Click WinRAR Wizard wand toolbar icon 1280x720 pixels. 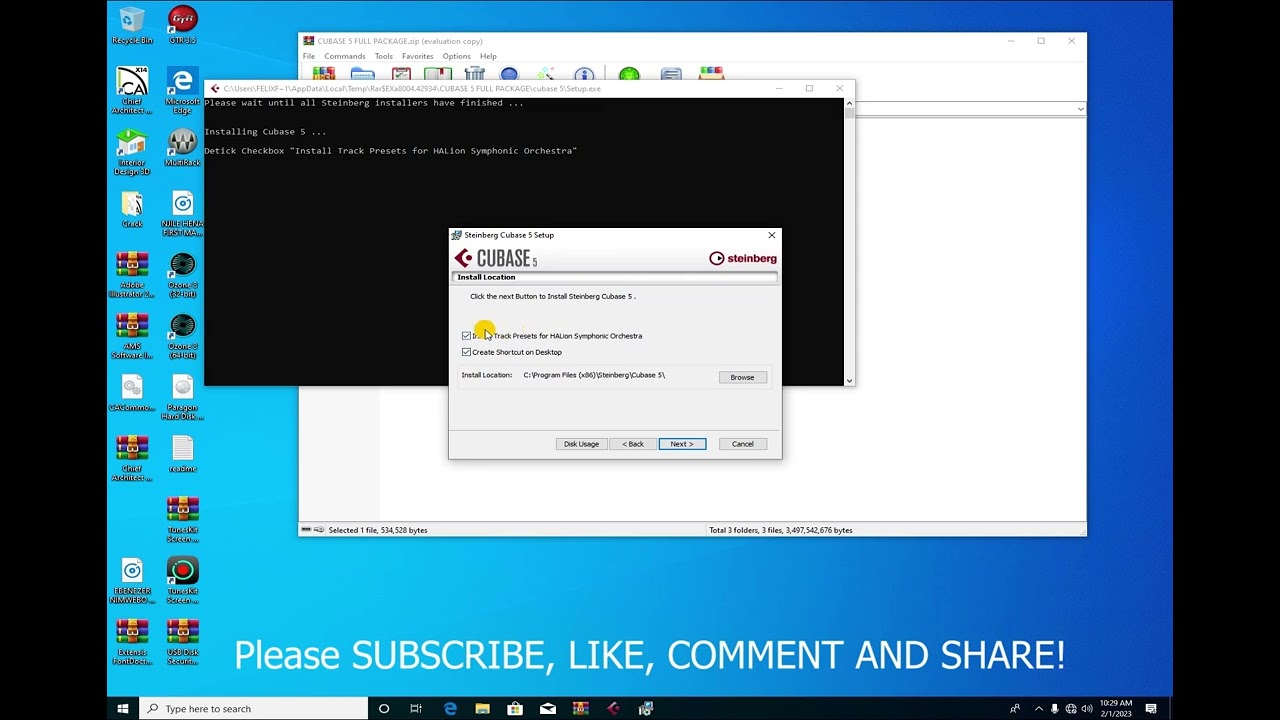pos(547,74)
